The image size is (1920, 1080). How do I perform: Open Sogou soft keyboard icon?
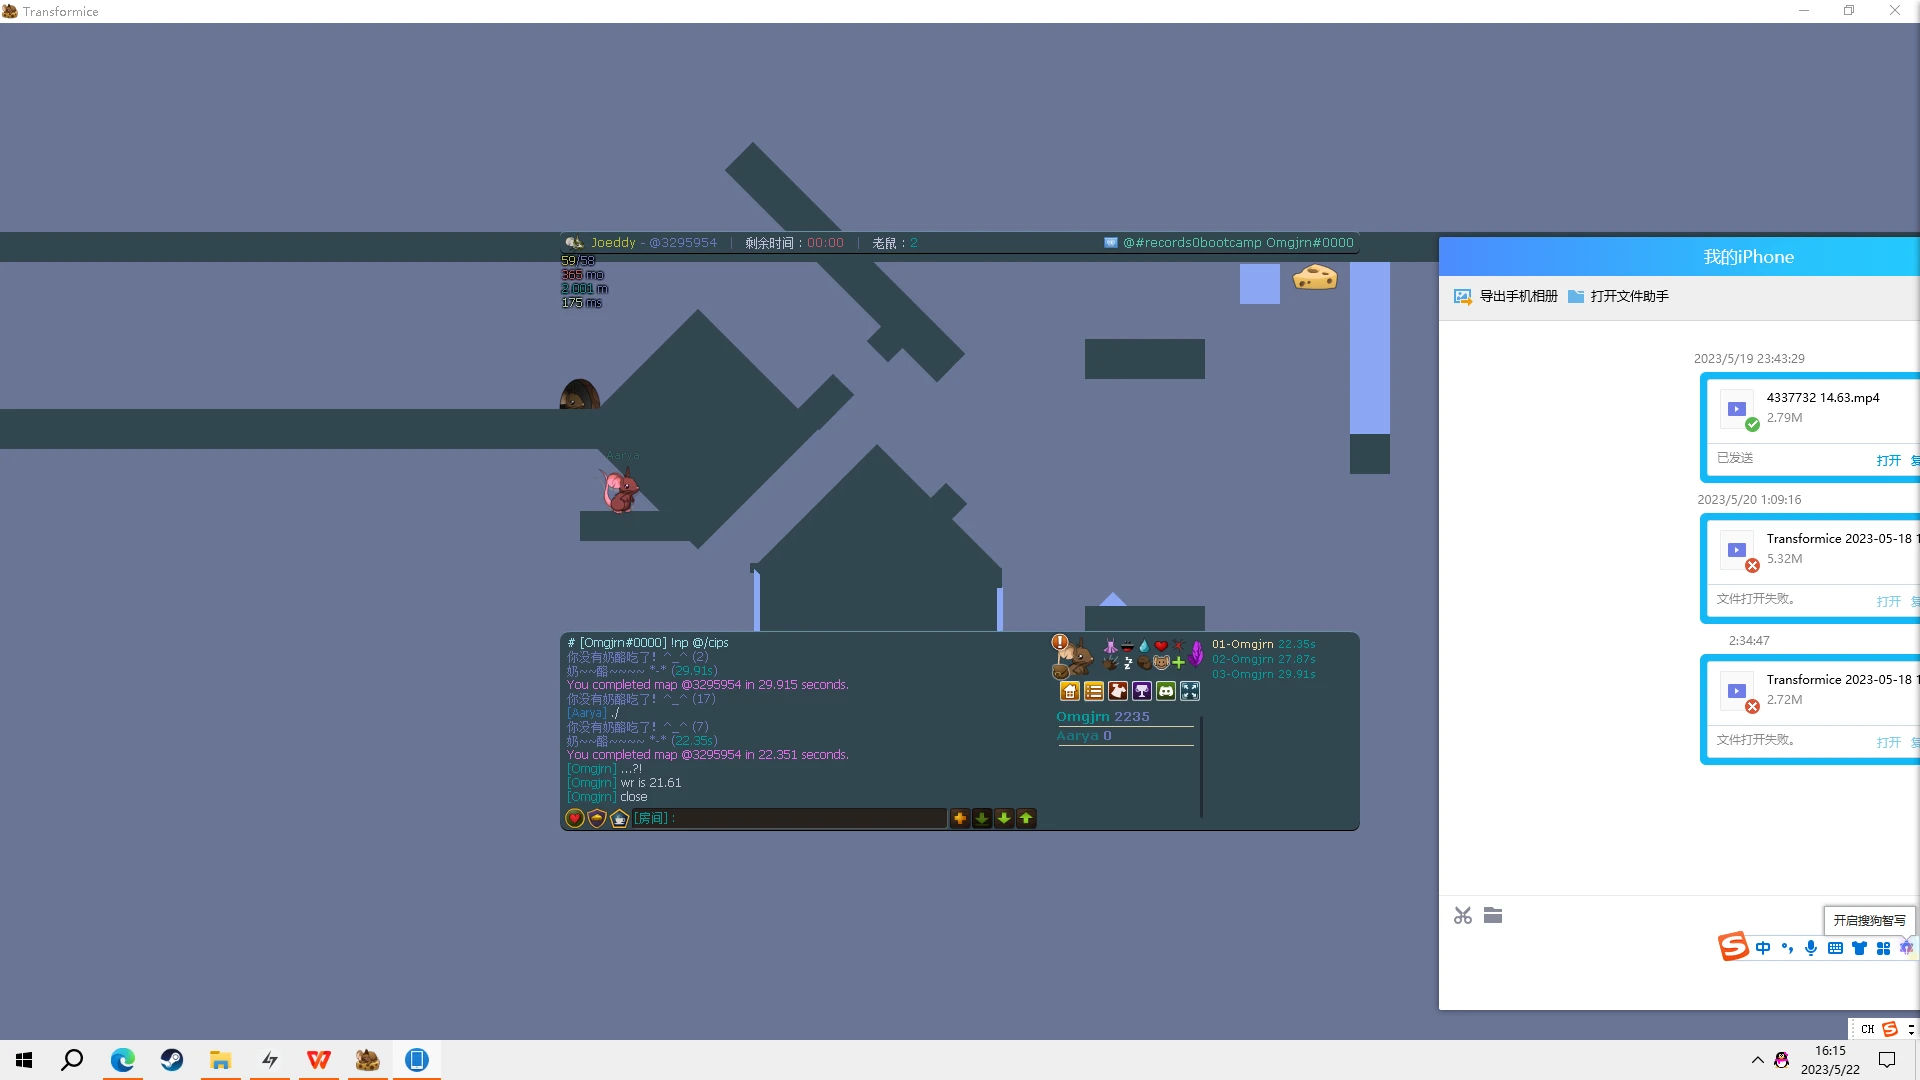1835,948
